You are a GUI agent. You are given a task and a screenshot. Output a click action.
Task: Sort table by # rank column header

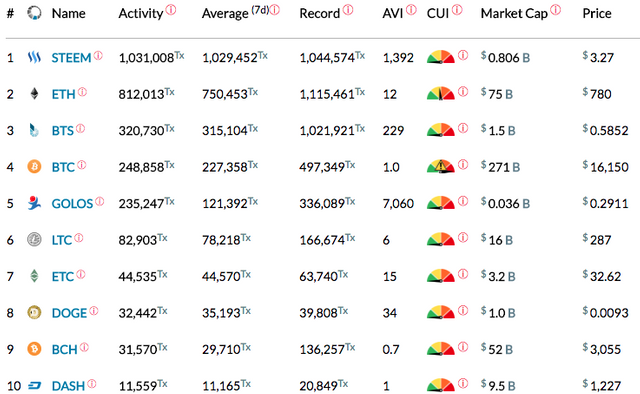[x=10, y=13]
